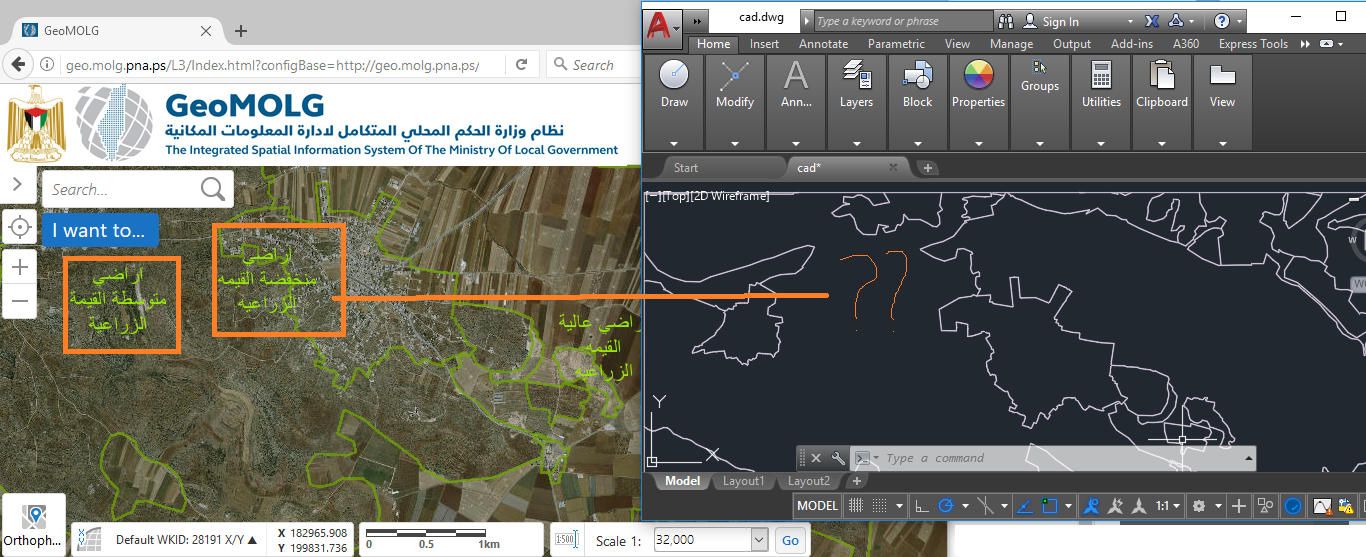Screen dimensions: 1366x557
Task: Open the annotation scale 1:1 dropdown
Action: [x=1167, y=506]
